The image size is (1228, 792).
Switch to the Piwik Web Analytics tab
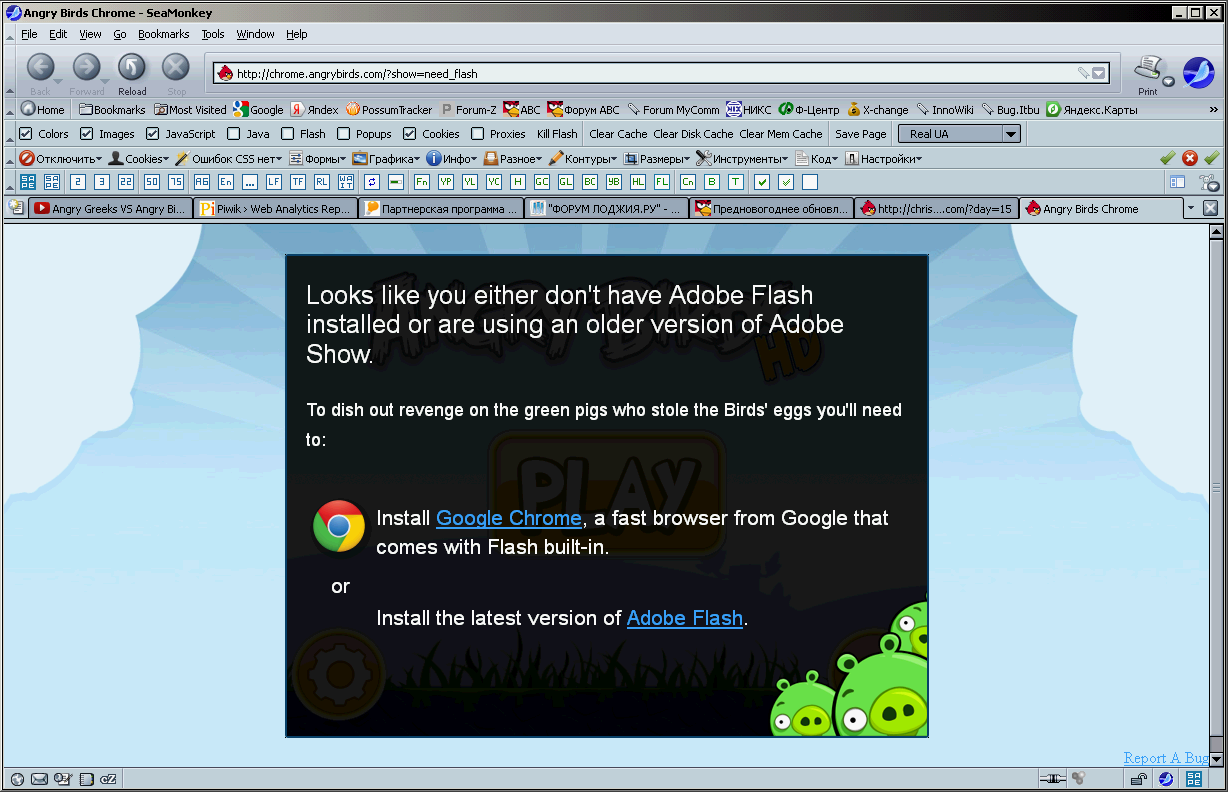pos(276,209)
